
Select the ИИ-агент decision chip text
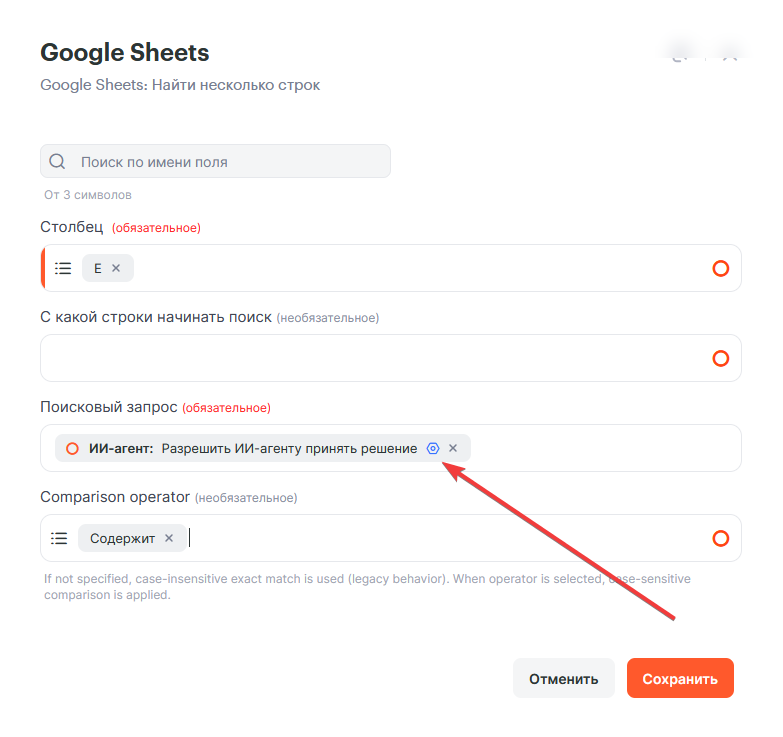[x=253, y=448]
